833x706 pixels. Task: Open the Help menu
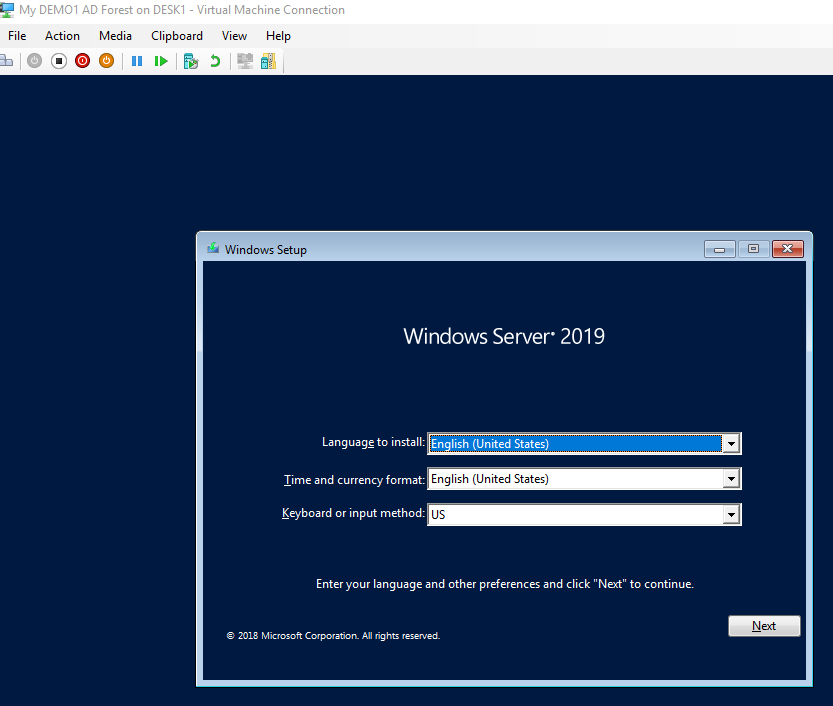[278, 36]
